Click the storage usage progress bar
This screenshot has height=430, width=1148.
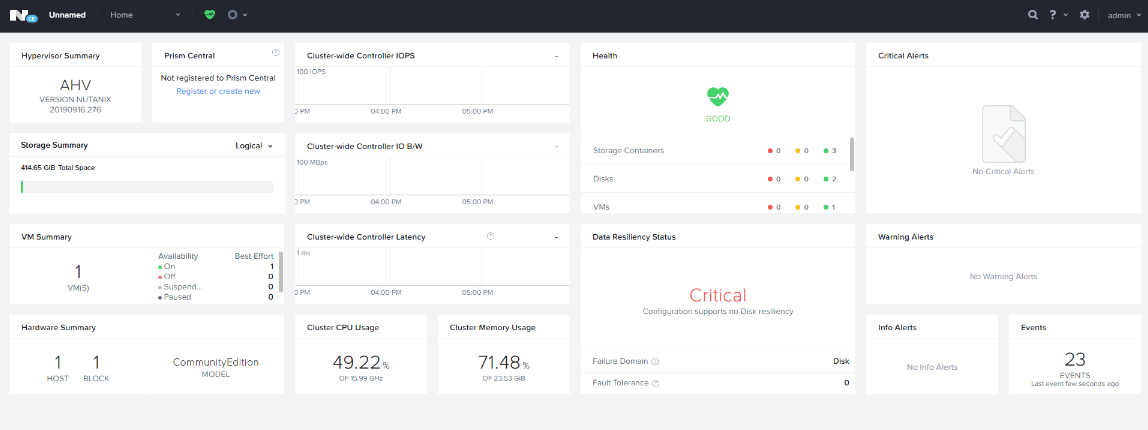click(x=147, y=187)
